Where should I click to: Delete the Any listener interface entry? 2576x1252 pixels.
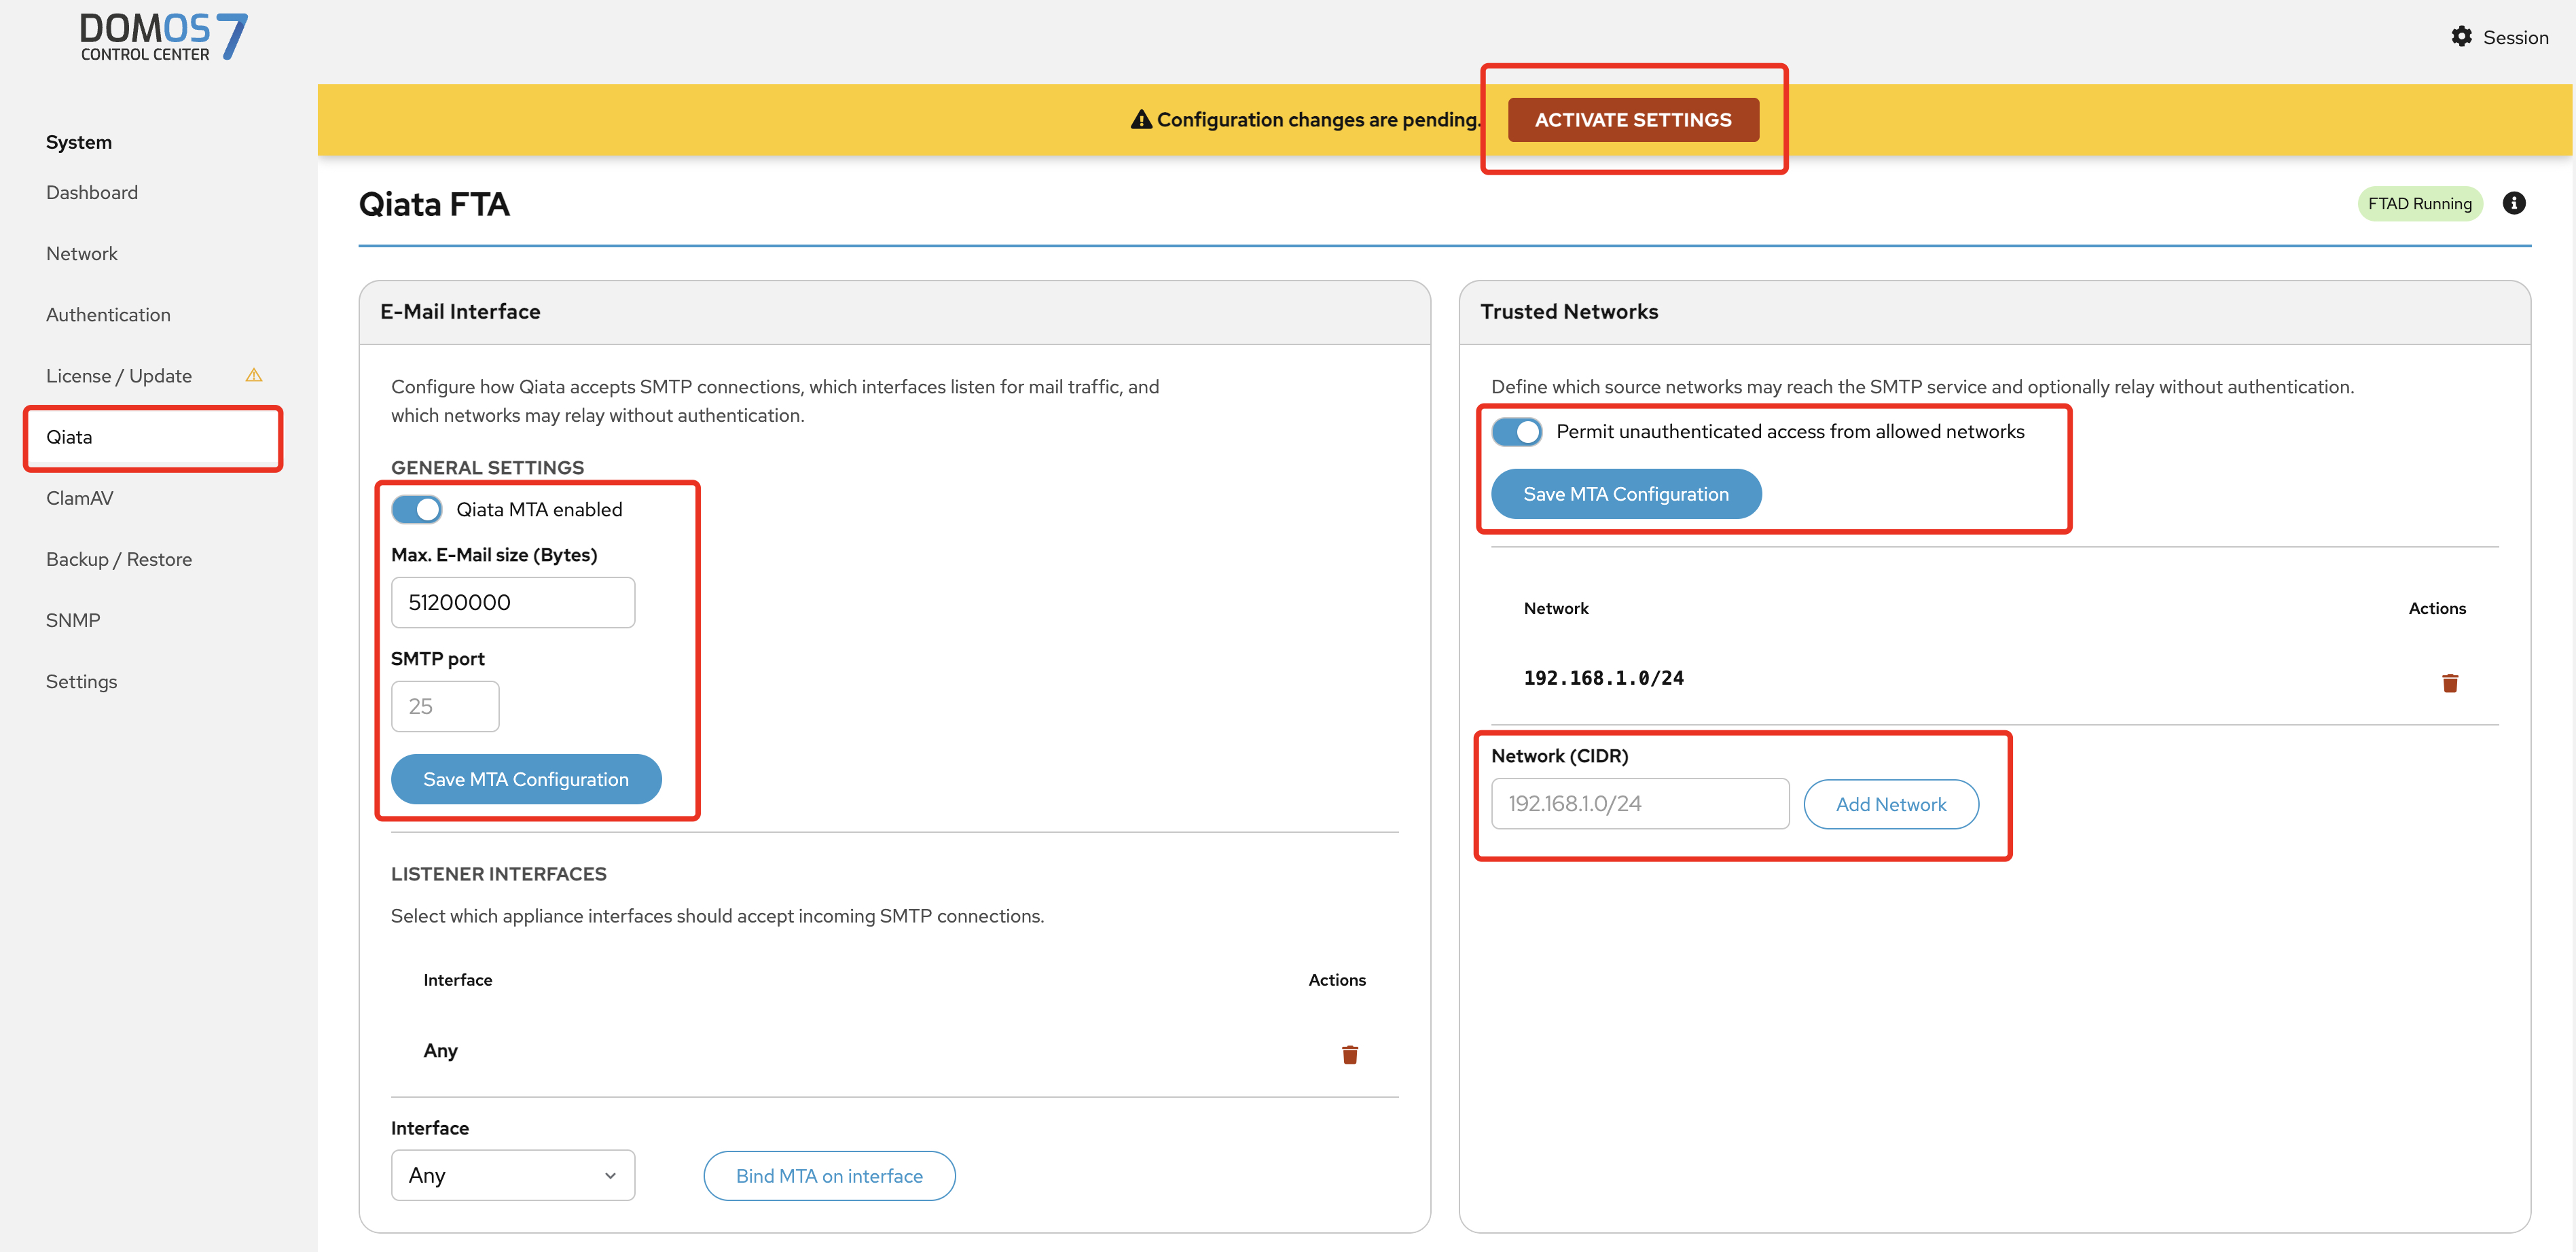point(1350,1054)
